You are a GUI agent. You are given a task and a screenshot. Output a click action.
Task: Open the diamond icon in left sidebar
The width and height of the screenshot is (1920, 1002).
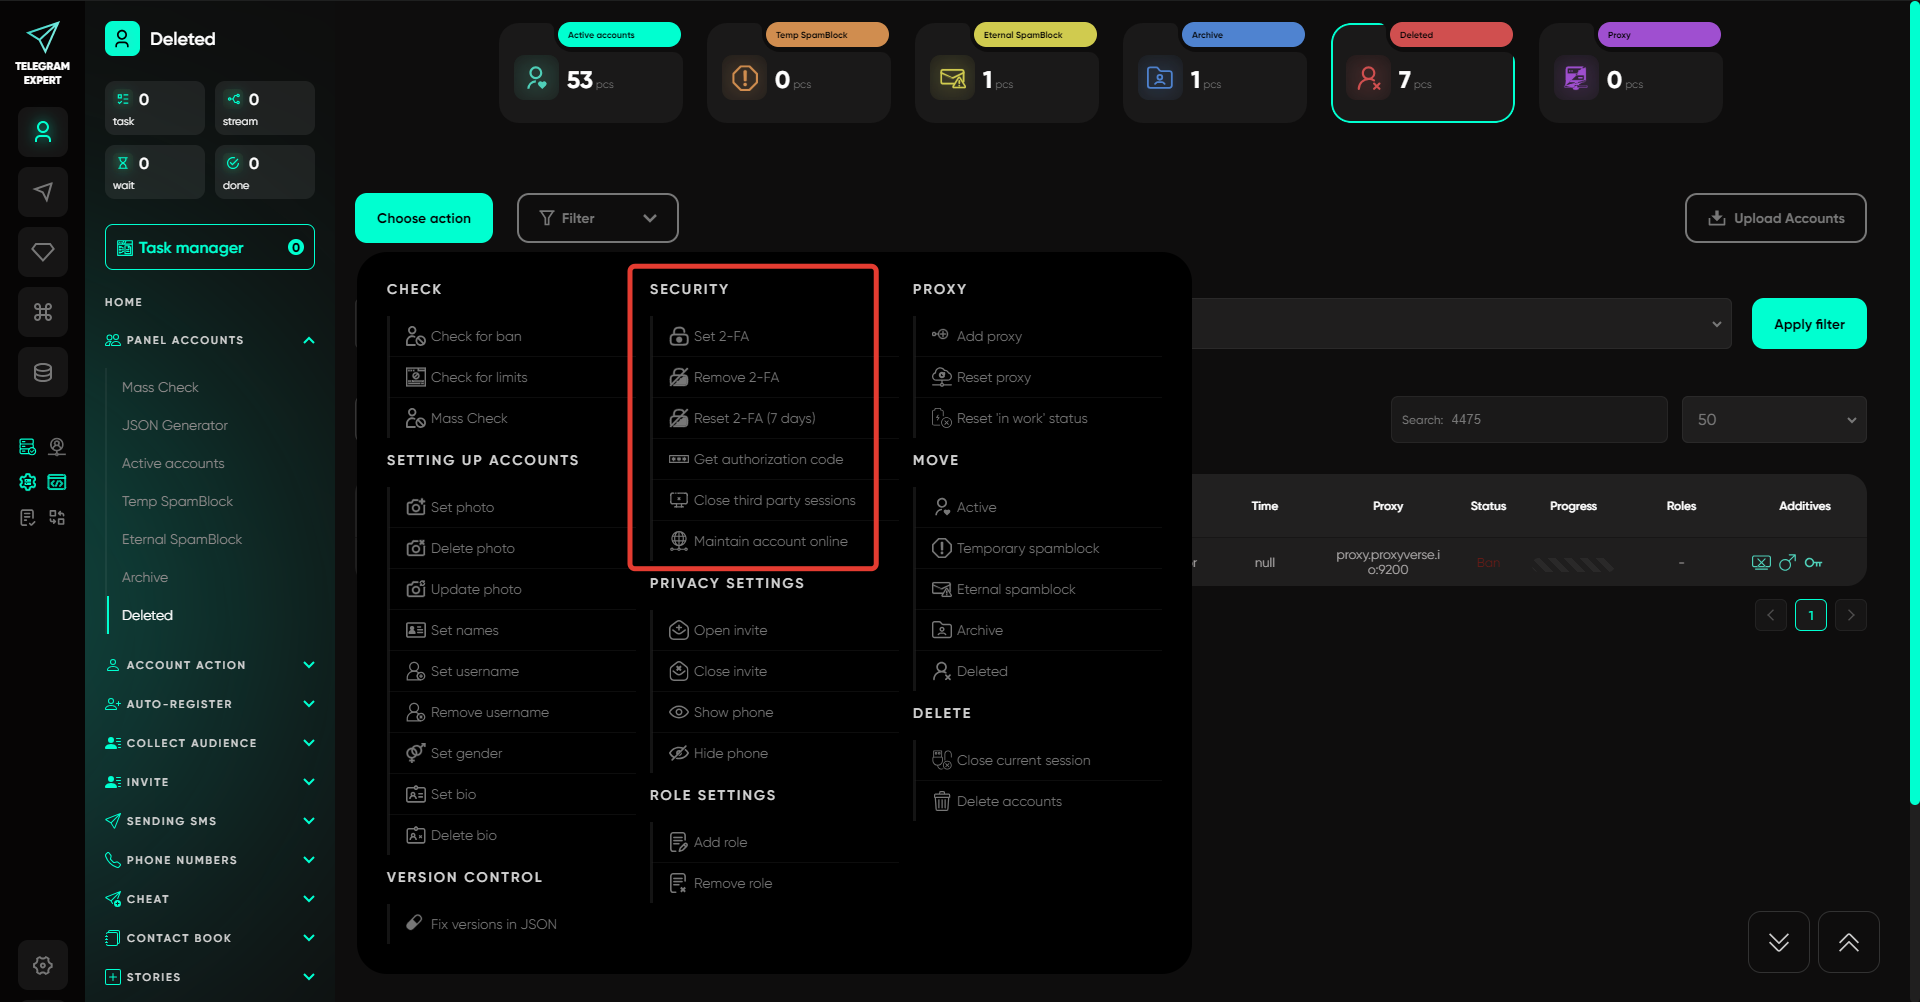point(43,252)
